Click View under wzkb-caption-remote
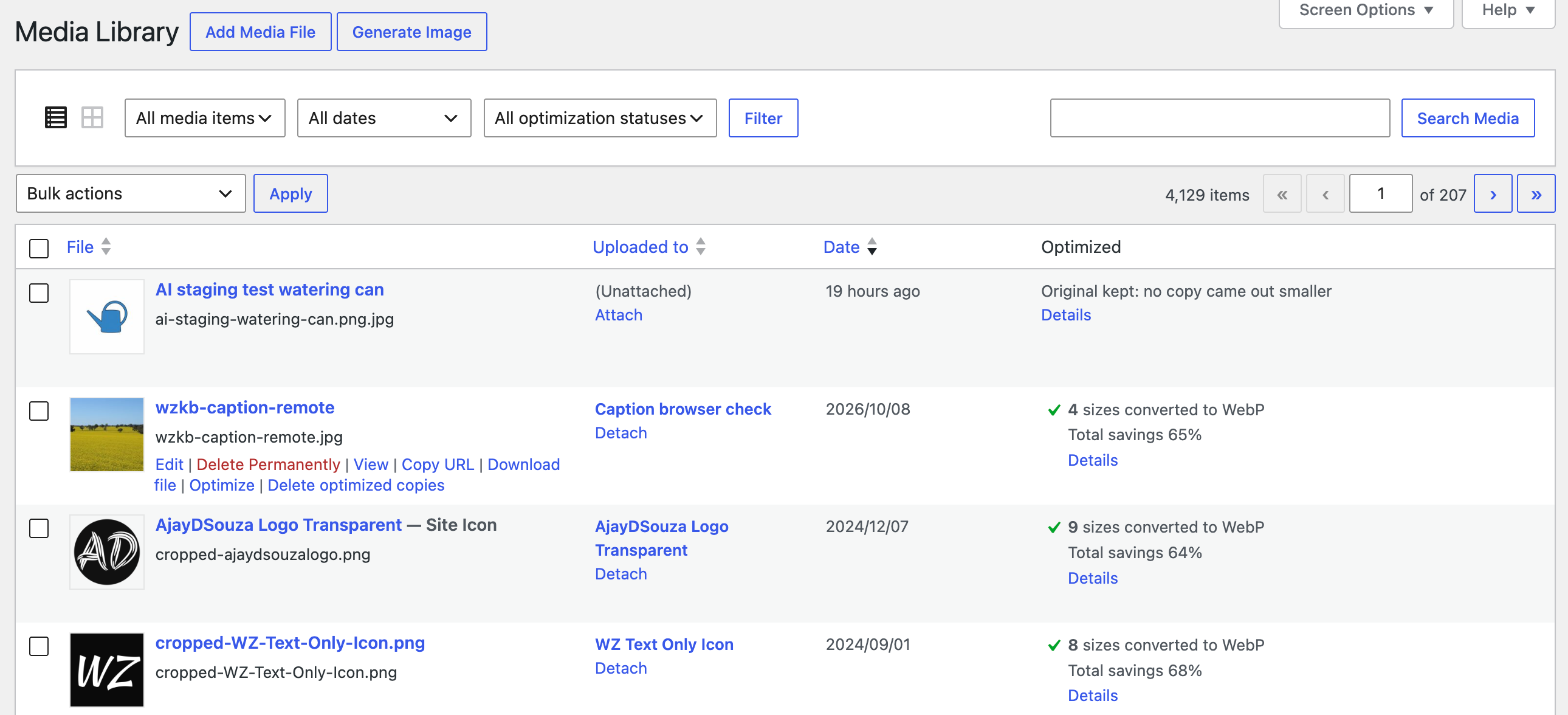The height and width of the screenshot is (715, 1568). [371, 464]
